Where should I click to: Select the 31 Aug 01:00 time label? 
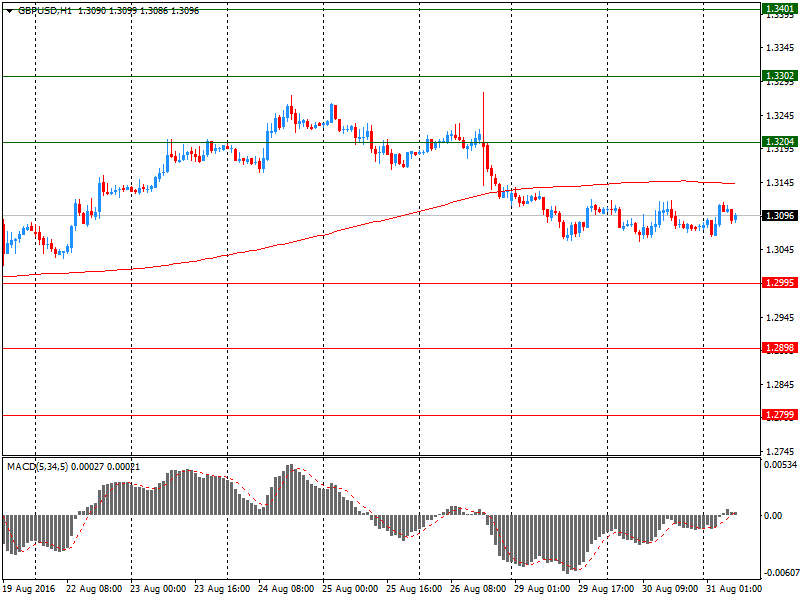(734, 589)
